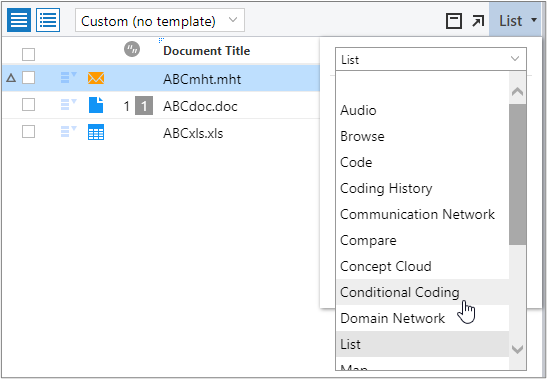Open the row action menu for ABCdoc.doc
Image resolution: width=547 pixels, height=379 pixels.
[68, 105]
